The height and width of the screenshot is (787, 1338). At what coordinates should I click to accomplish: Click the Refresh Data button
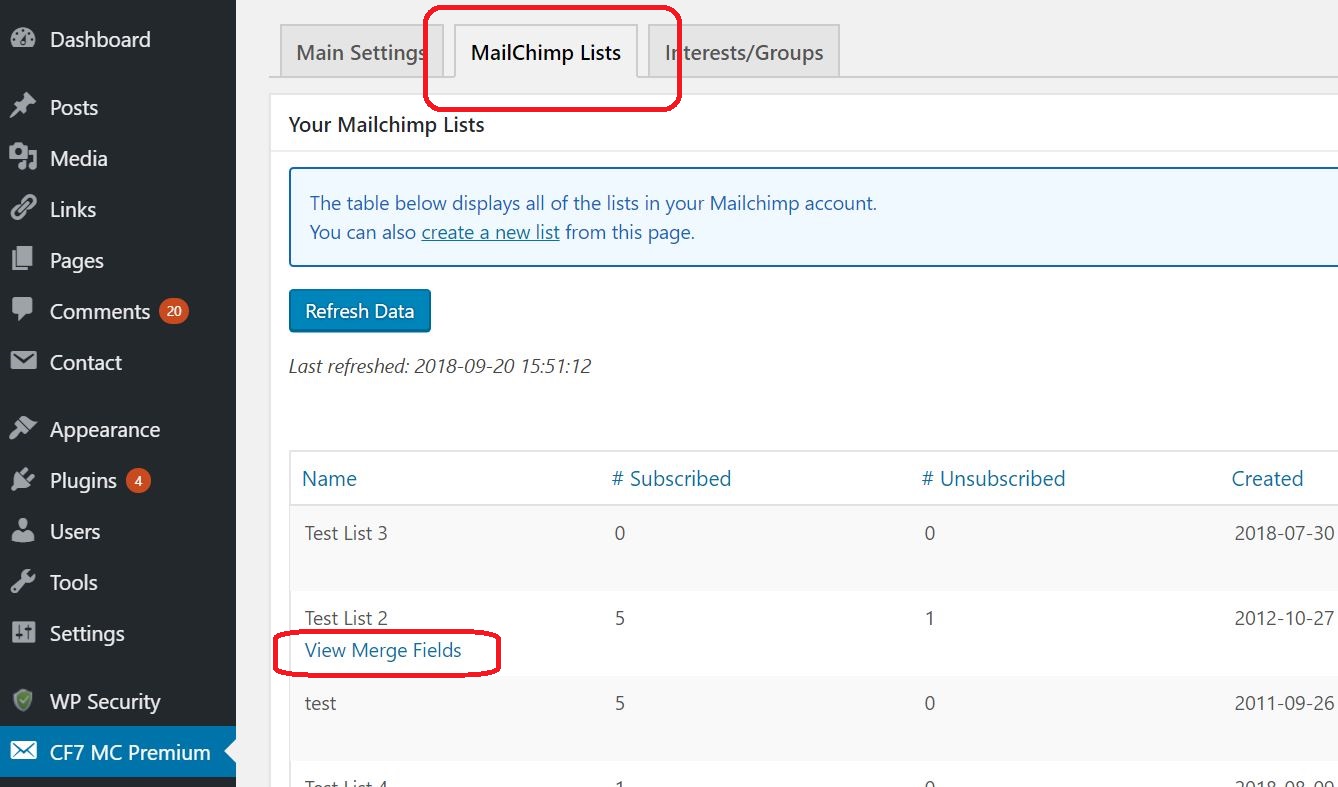coord(359,310)
